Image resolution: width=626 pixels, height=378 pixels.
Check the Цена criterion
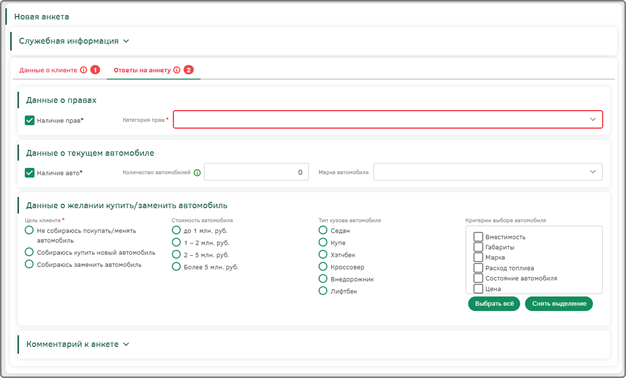coord(478,289)
